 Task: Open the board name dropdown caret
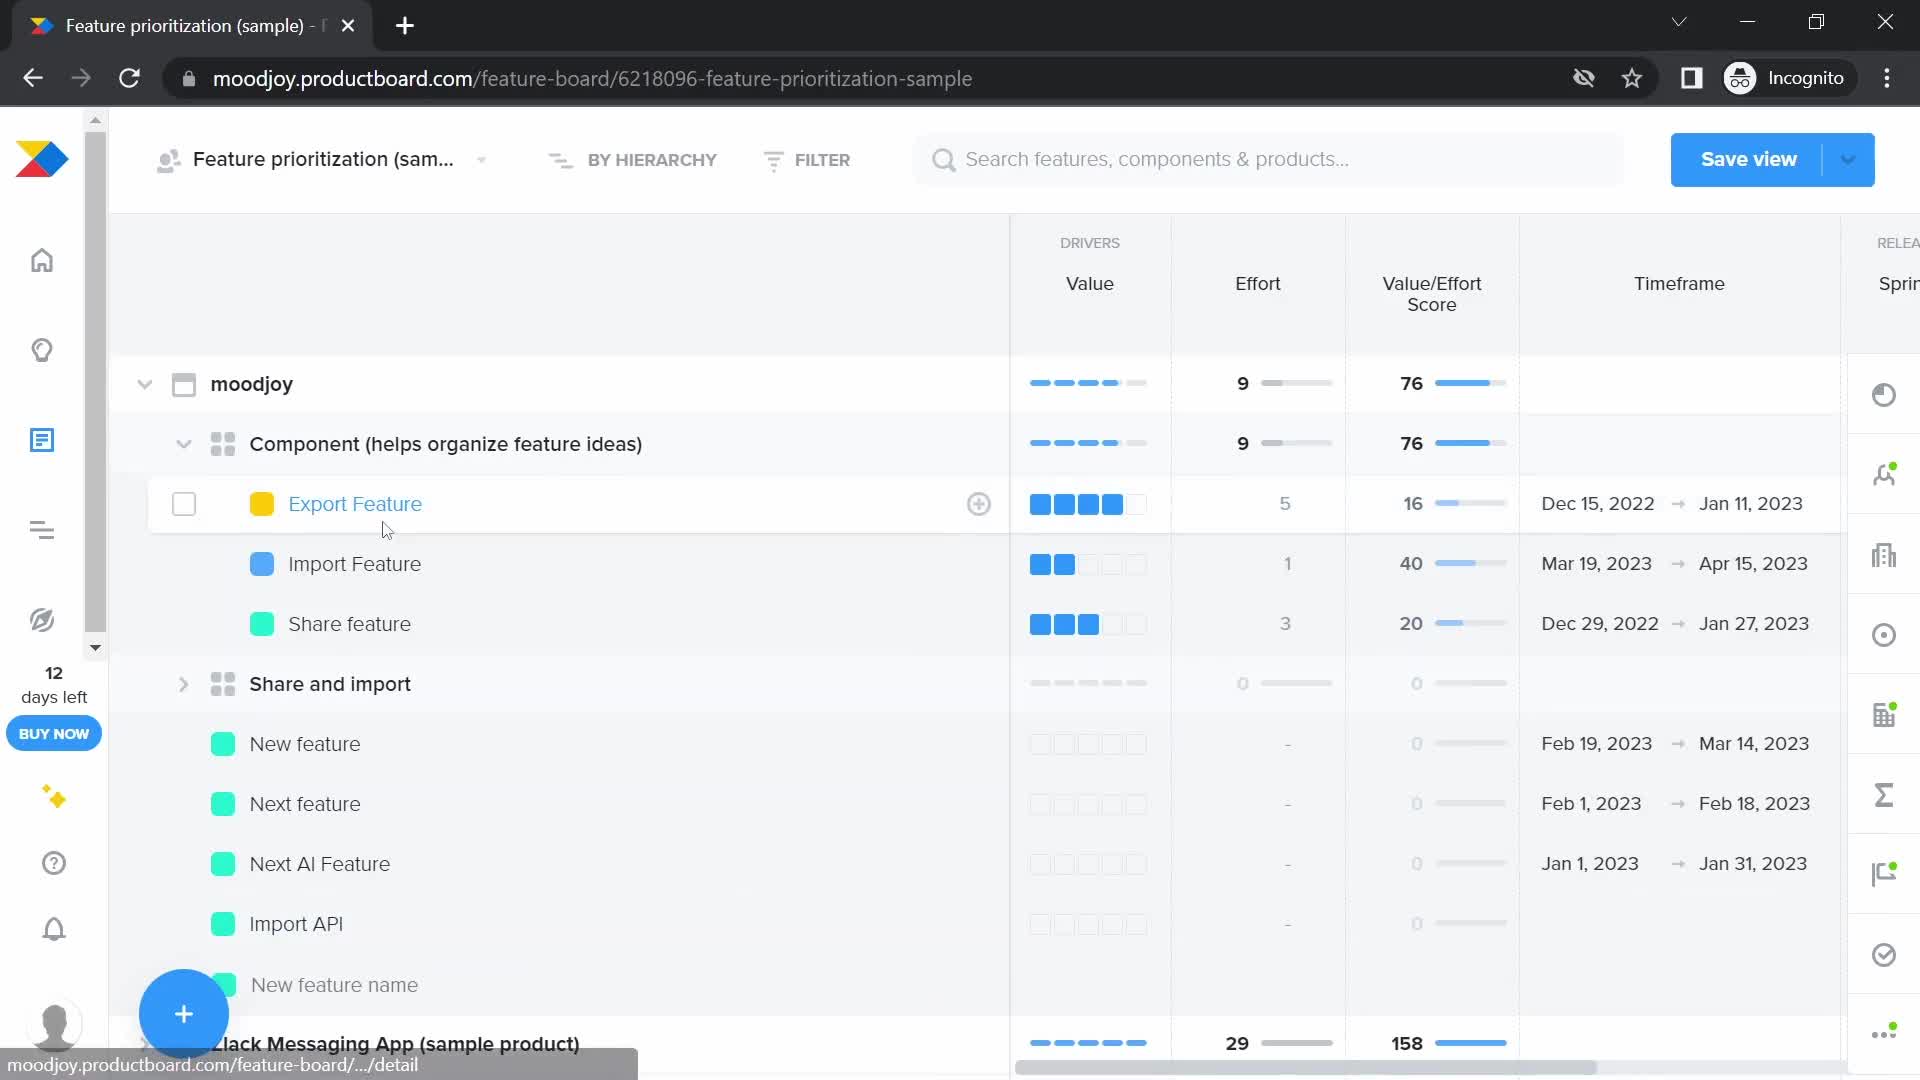click(482, 160)
